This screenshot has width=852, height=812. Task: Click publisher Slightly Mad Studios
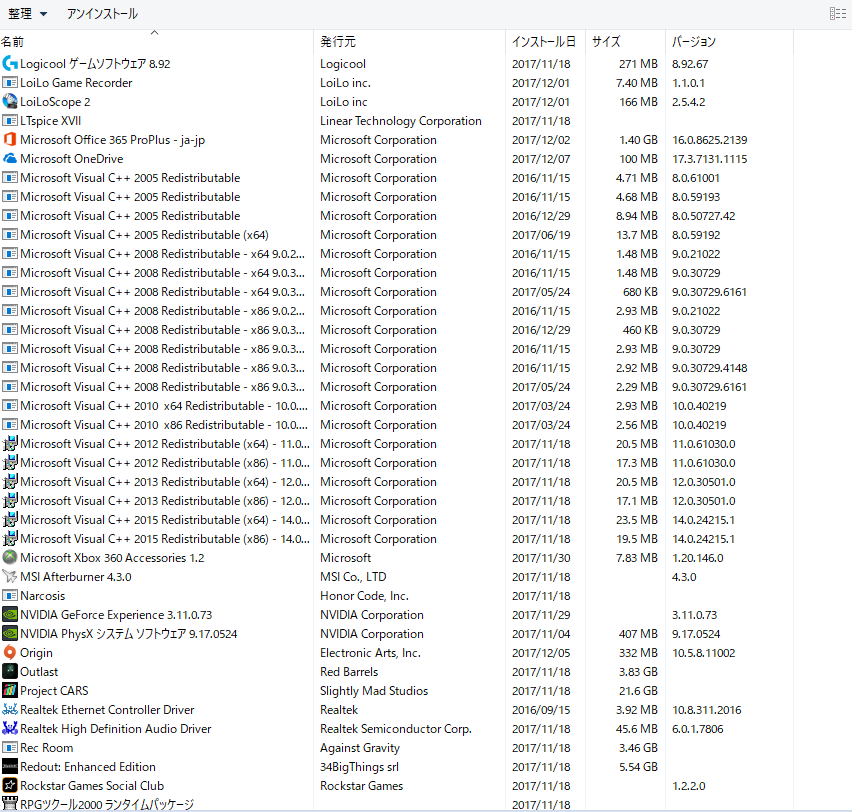(374, 691)
